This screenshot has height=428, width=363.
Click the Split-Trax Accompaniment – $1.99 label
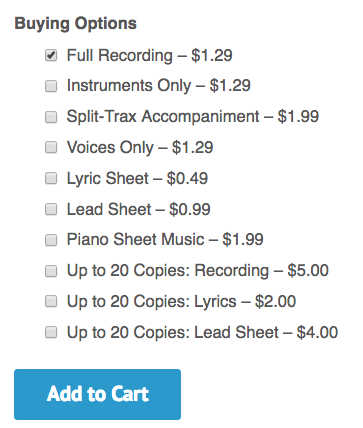[193, 117]
